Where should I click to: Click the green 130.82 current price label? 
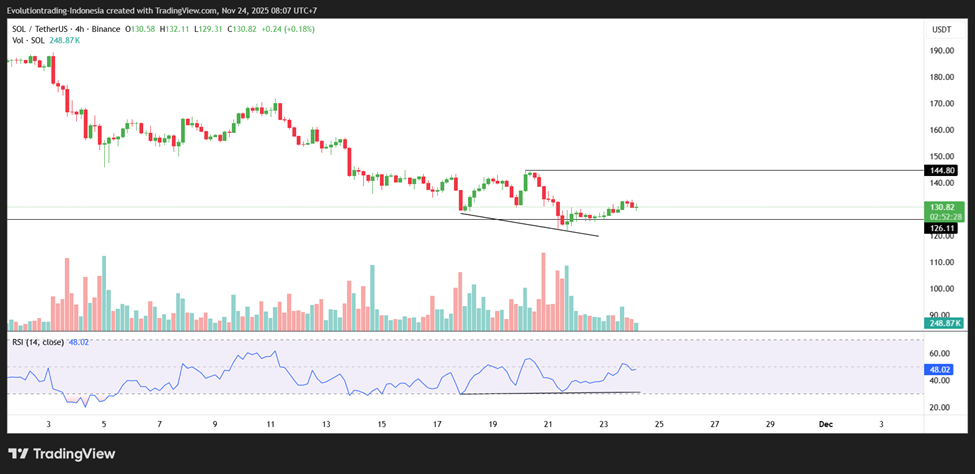click(x=942, y=207)
